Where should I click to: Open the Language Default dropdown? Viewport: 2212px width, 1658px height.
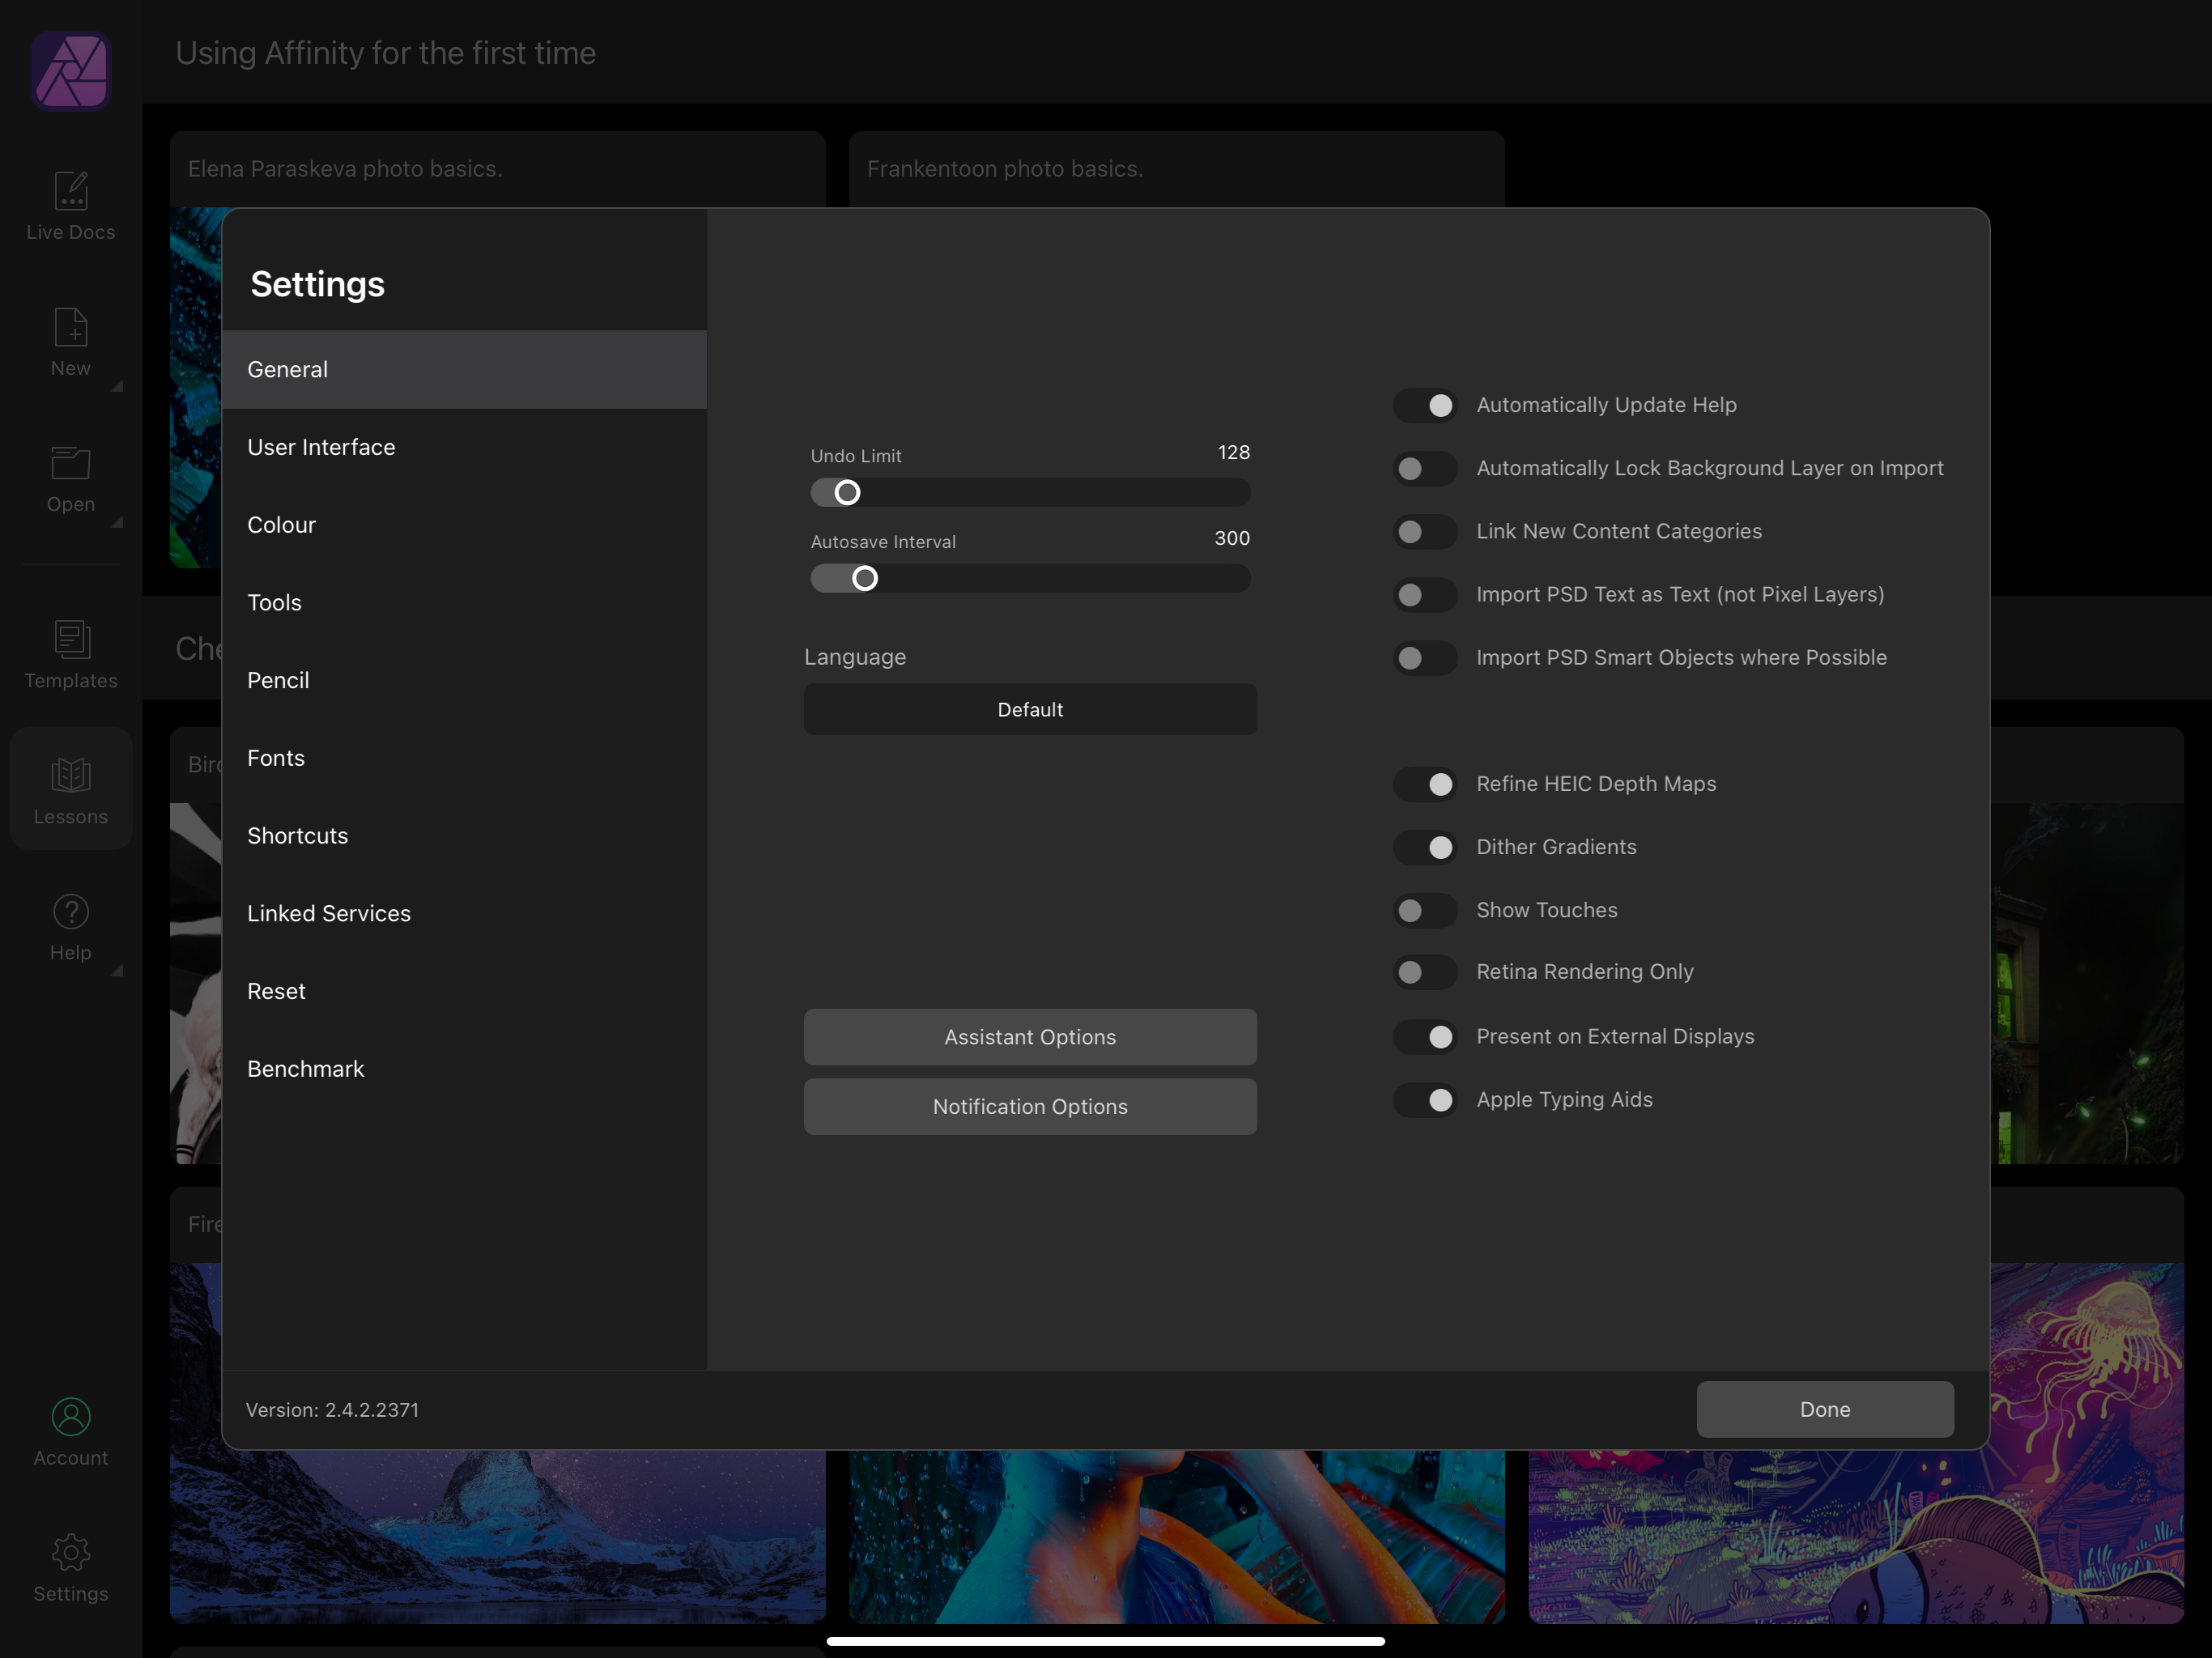pyautogui.click(x=1030, y=709)
